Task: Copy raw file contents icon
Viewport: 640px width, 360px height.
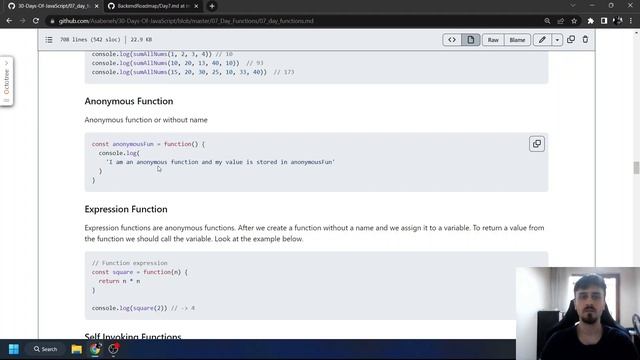Action: pos(571,39)
